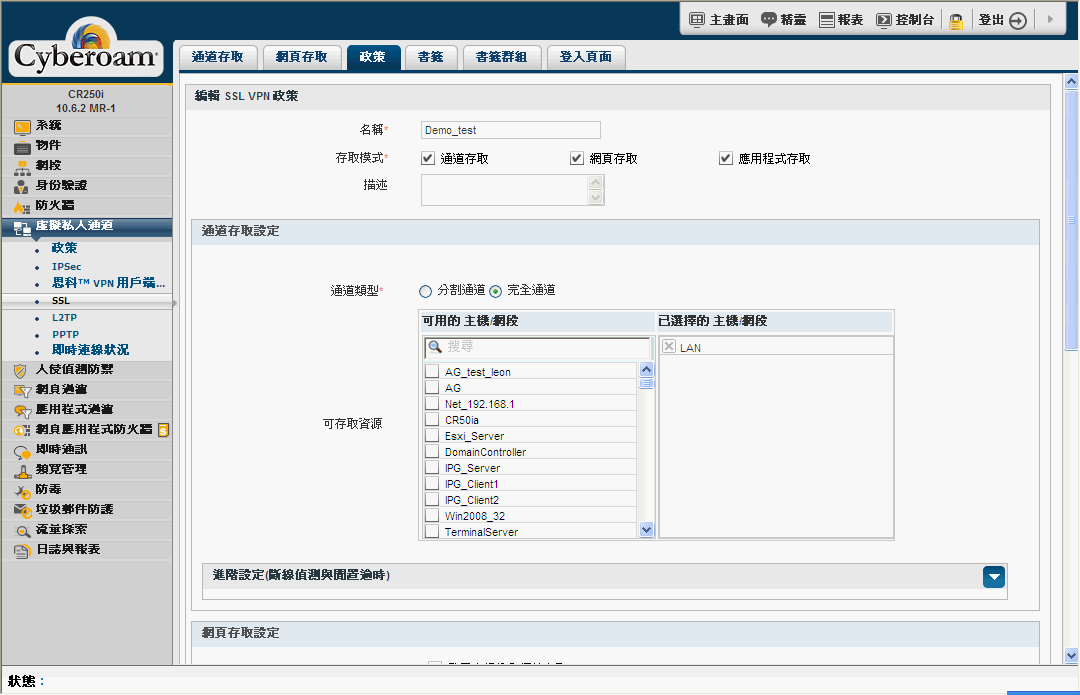
Task: Toggle the 應用程式存取 access mode checkbox
Action: click(725, 158)
